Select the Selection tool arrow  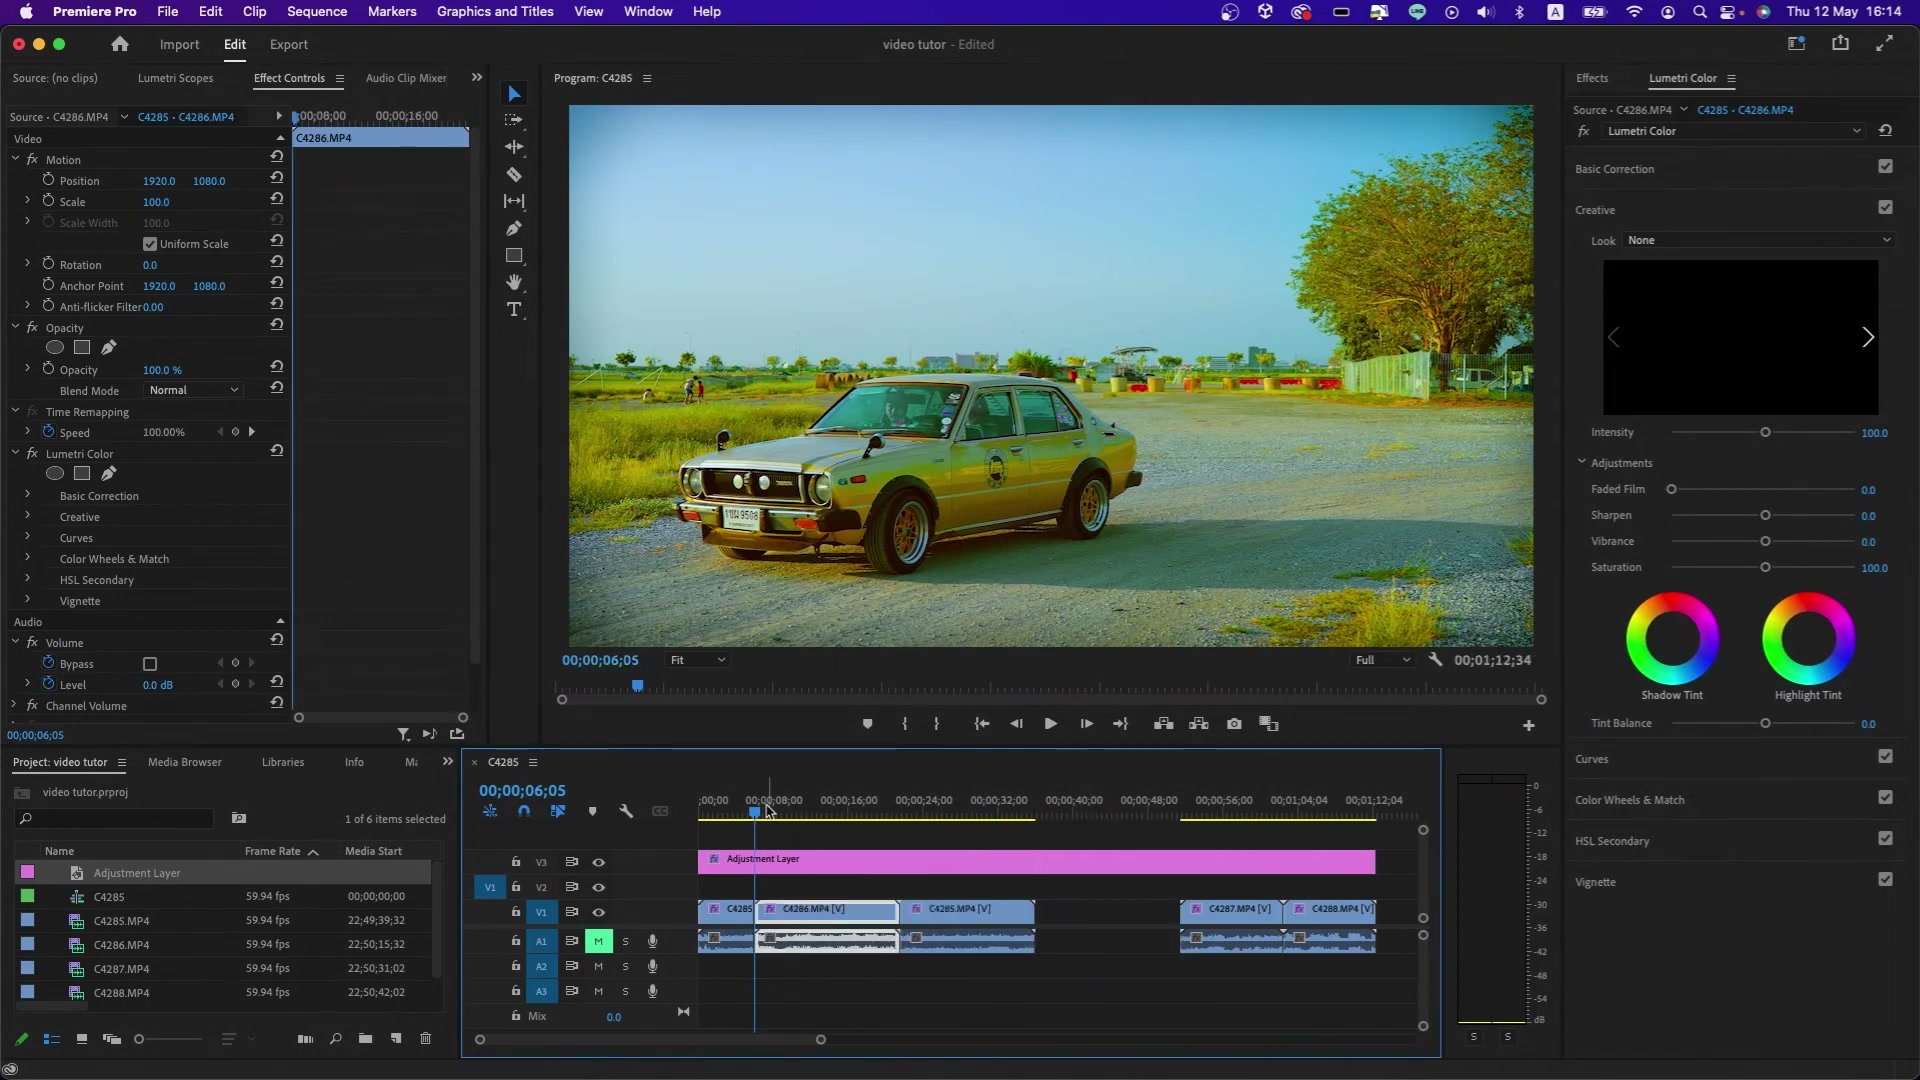pos(514,94)
